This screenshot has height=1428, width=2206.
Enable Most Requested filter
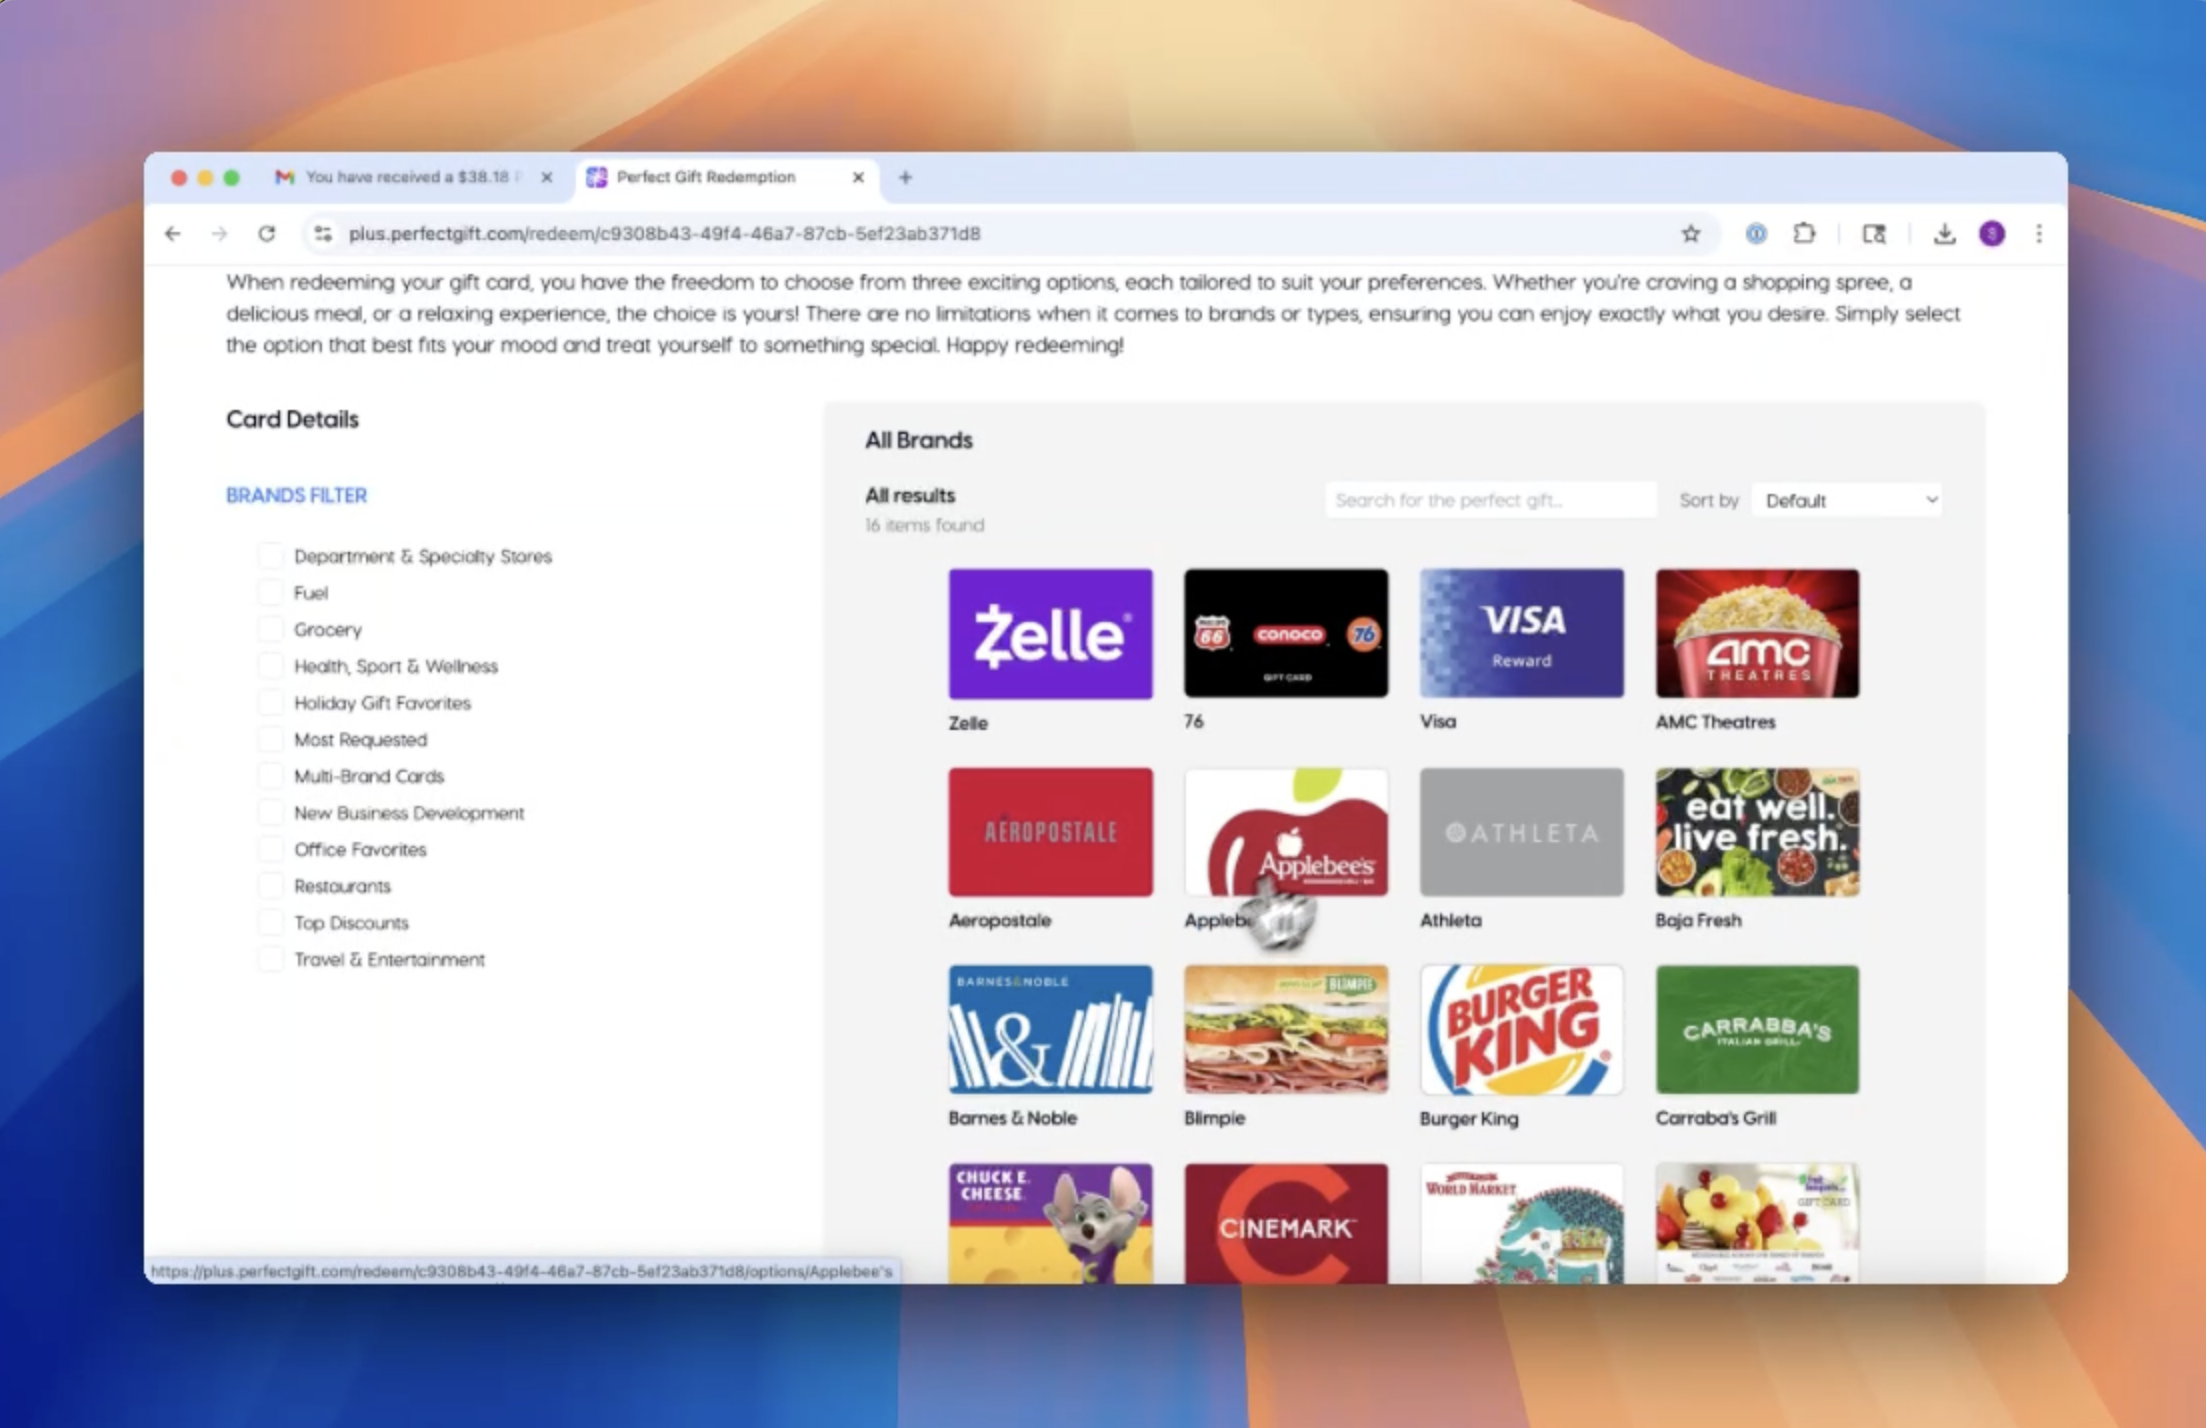pos(270,739)
